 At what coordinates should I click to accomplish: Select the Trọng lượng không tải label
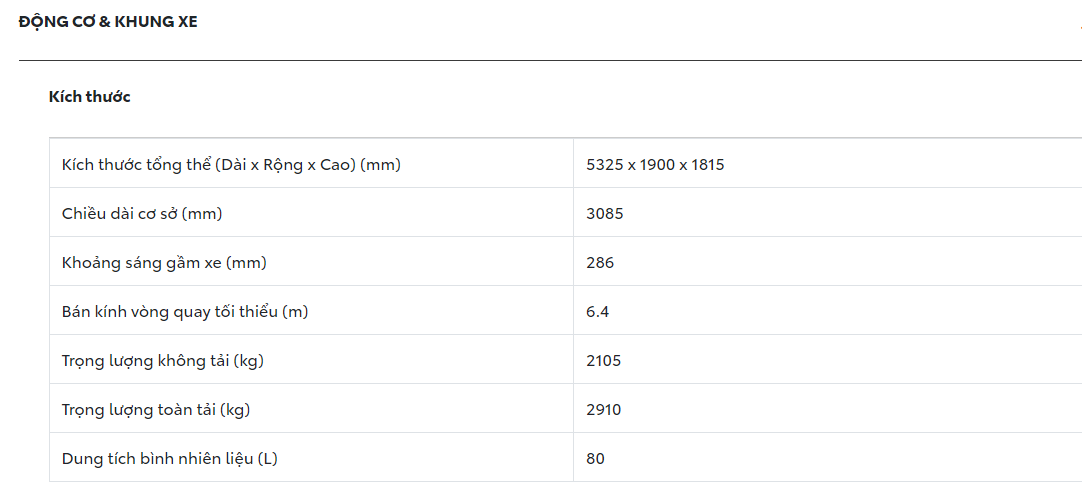[163, 361]
